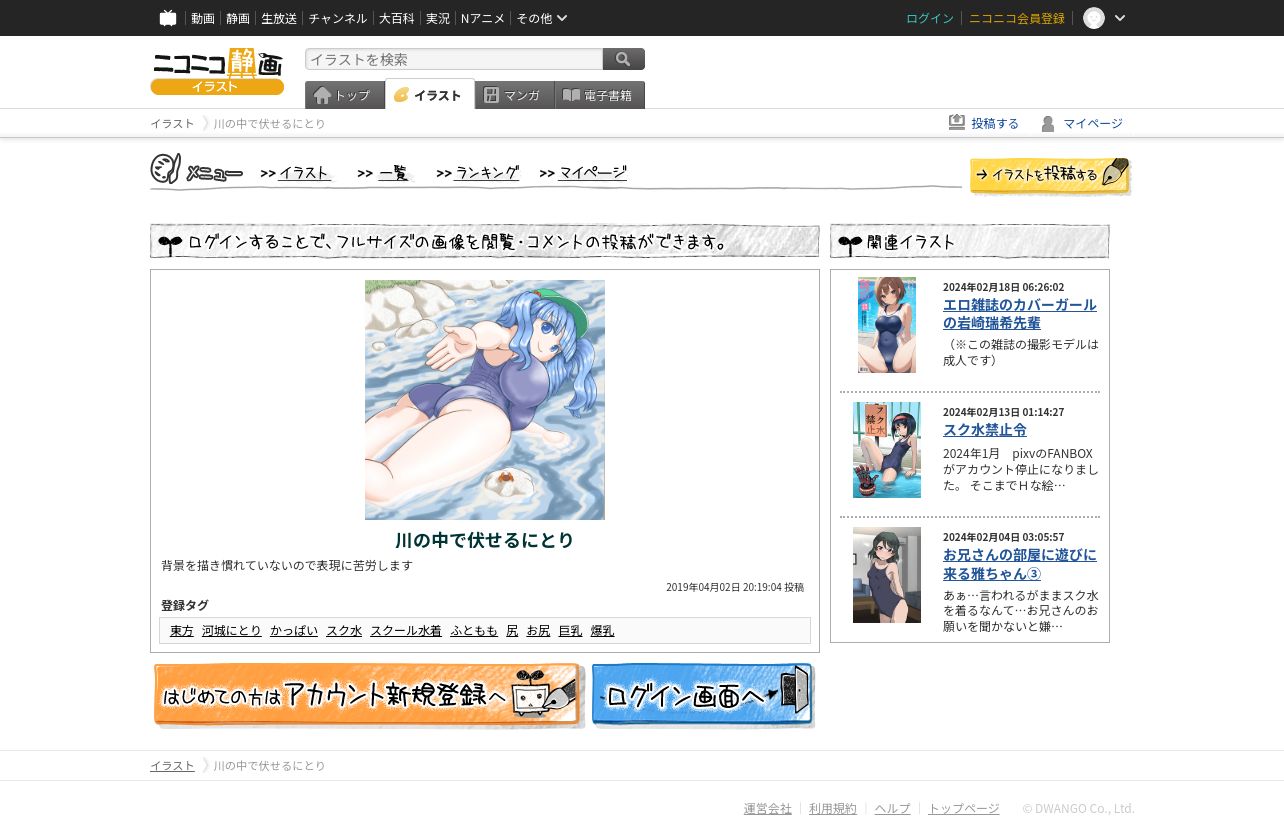Click the 運営会社 footer link
This screenshot has width=1284, height=835.
(768, 808)
